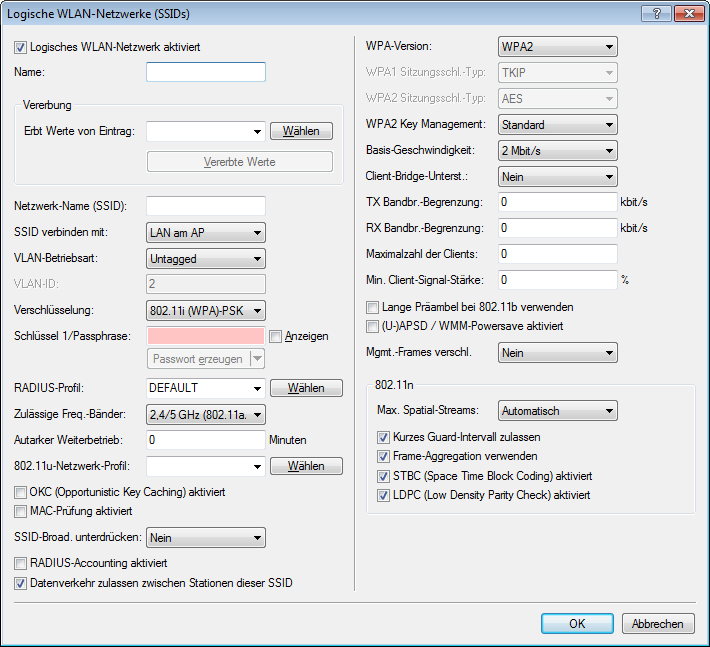Click Wählen next to RADIUS-Profil
Screen dimensions: 710x647
point(306,387)
